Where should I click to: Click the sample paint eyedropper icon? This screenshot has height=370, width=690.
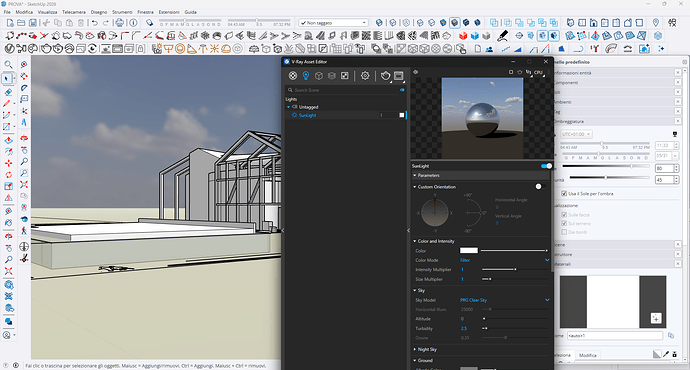click(666, 354)
